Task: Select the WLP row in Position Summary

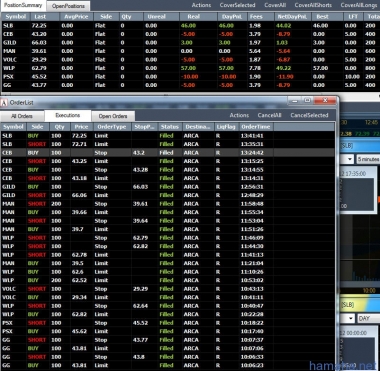Action: click(190, 68)
